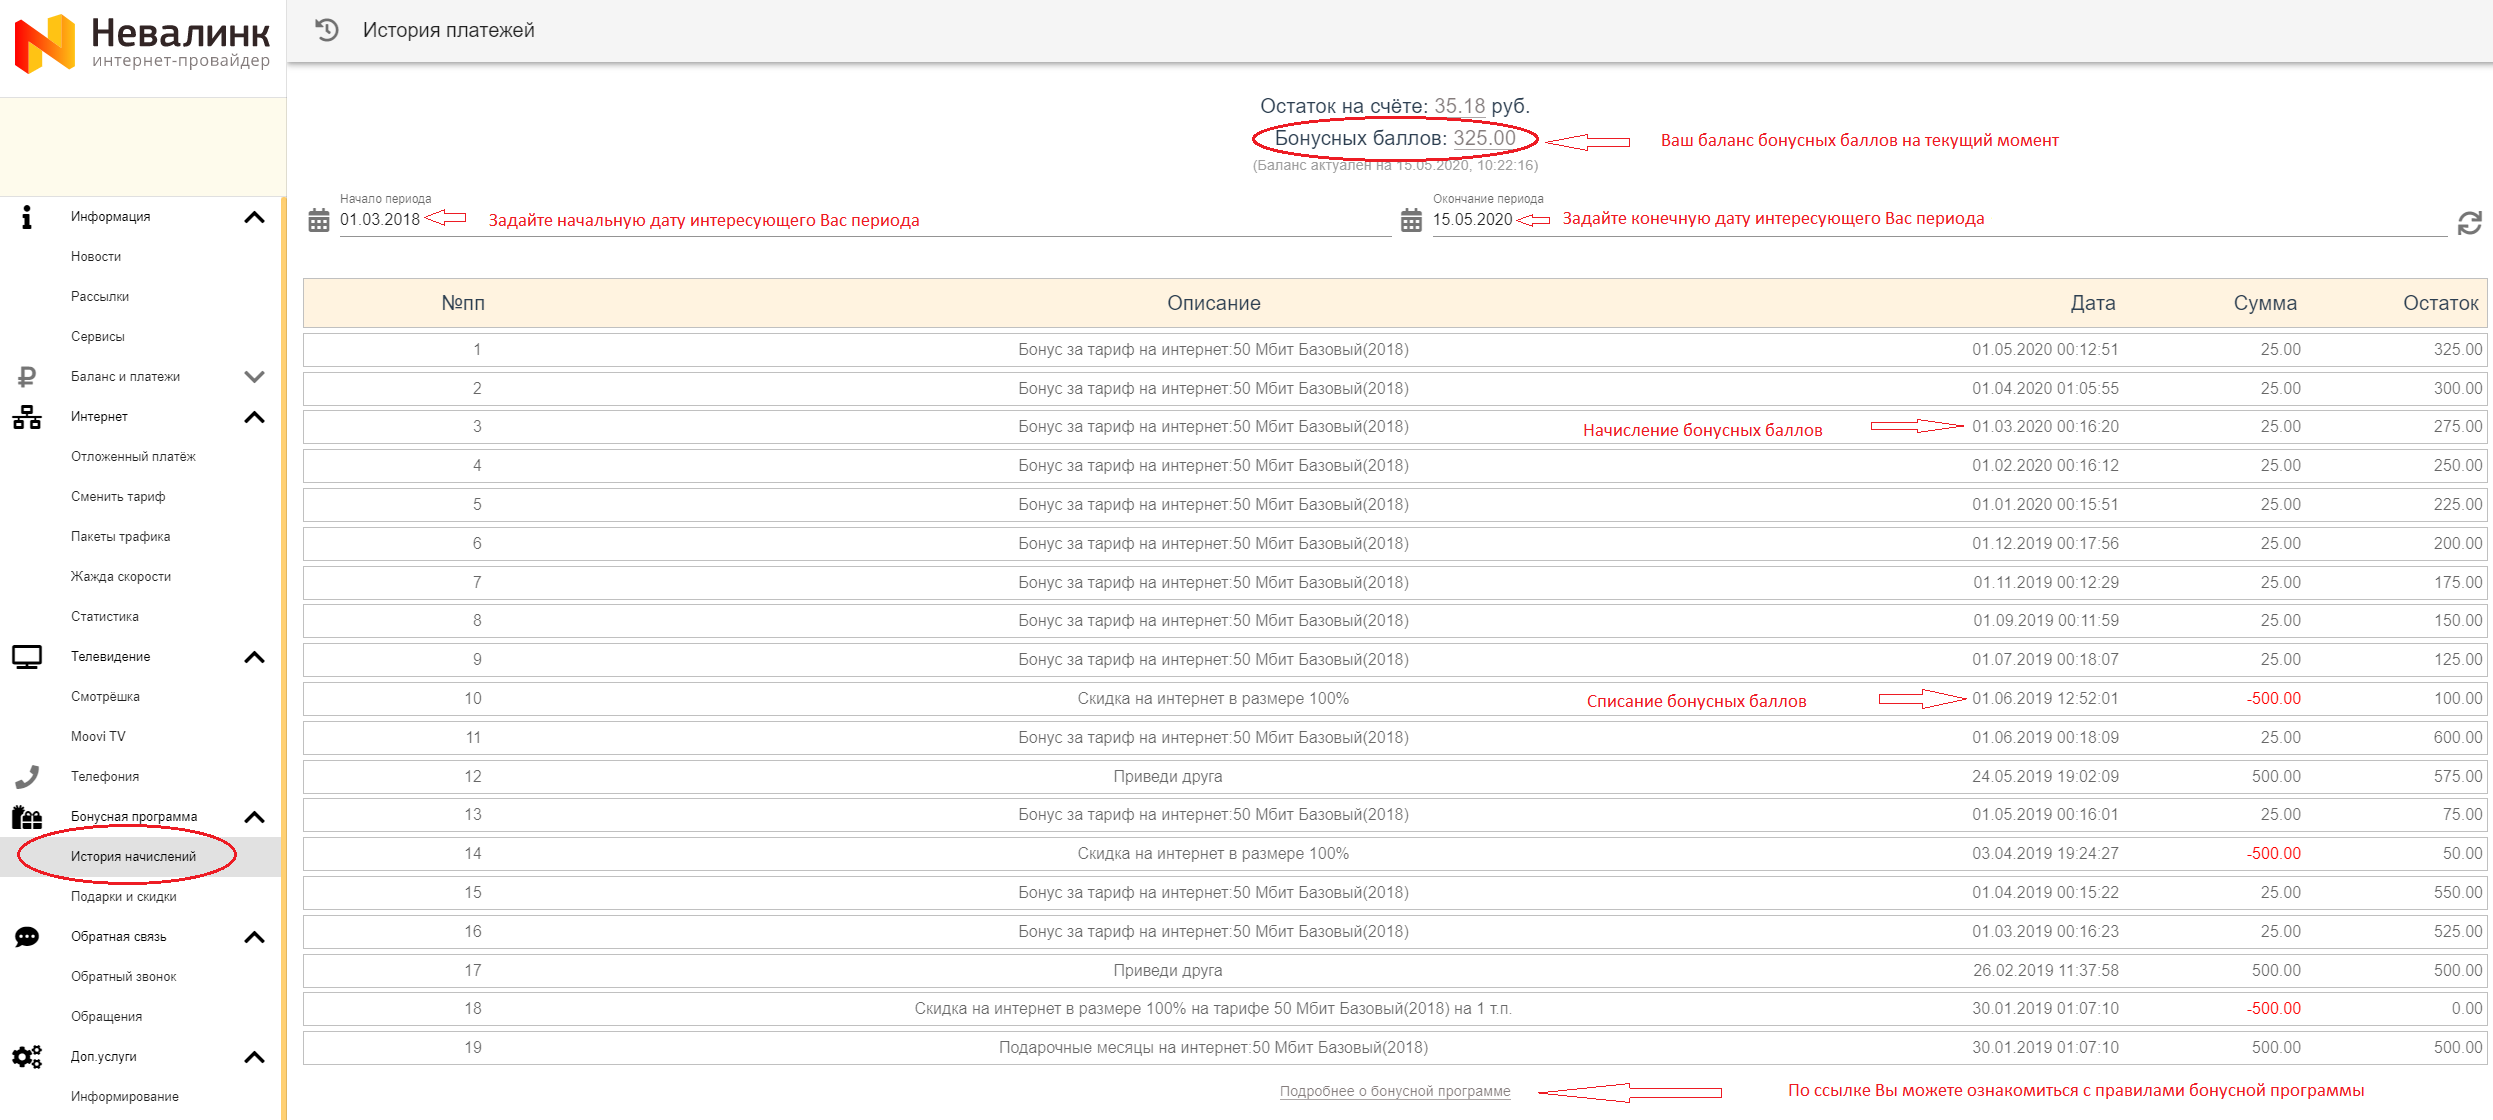Open calendar icon for period start date
The height and width of the screenshot is (1120, 2493).
tap(318, 220)
